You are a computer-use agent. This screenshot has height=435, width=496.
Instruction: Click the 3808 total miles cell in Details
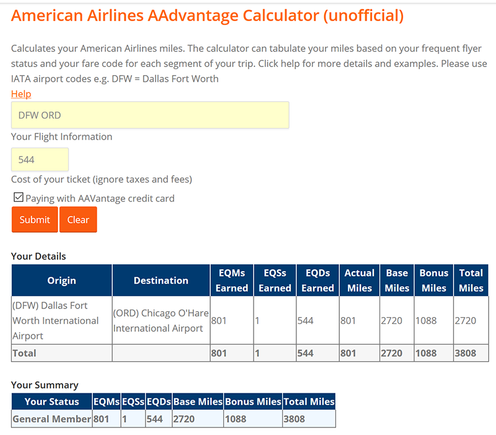471,353
